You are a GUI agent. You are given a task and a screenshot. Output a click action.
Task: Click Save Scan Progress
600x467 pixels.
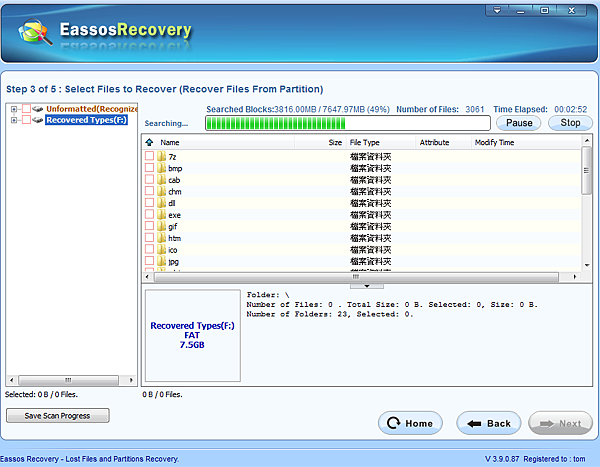tap(58, 416)
